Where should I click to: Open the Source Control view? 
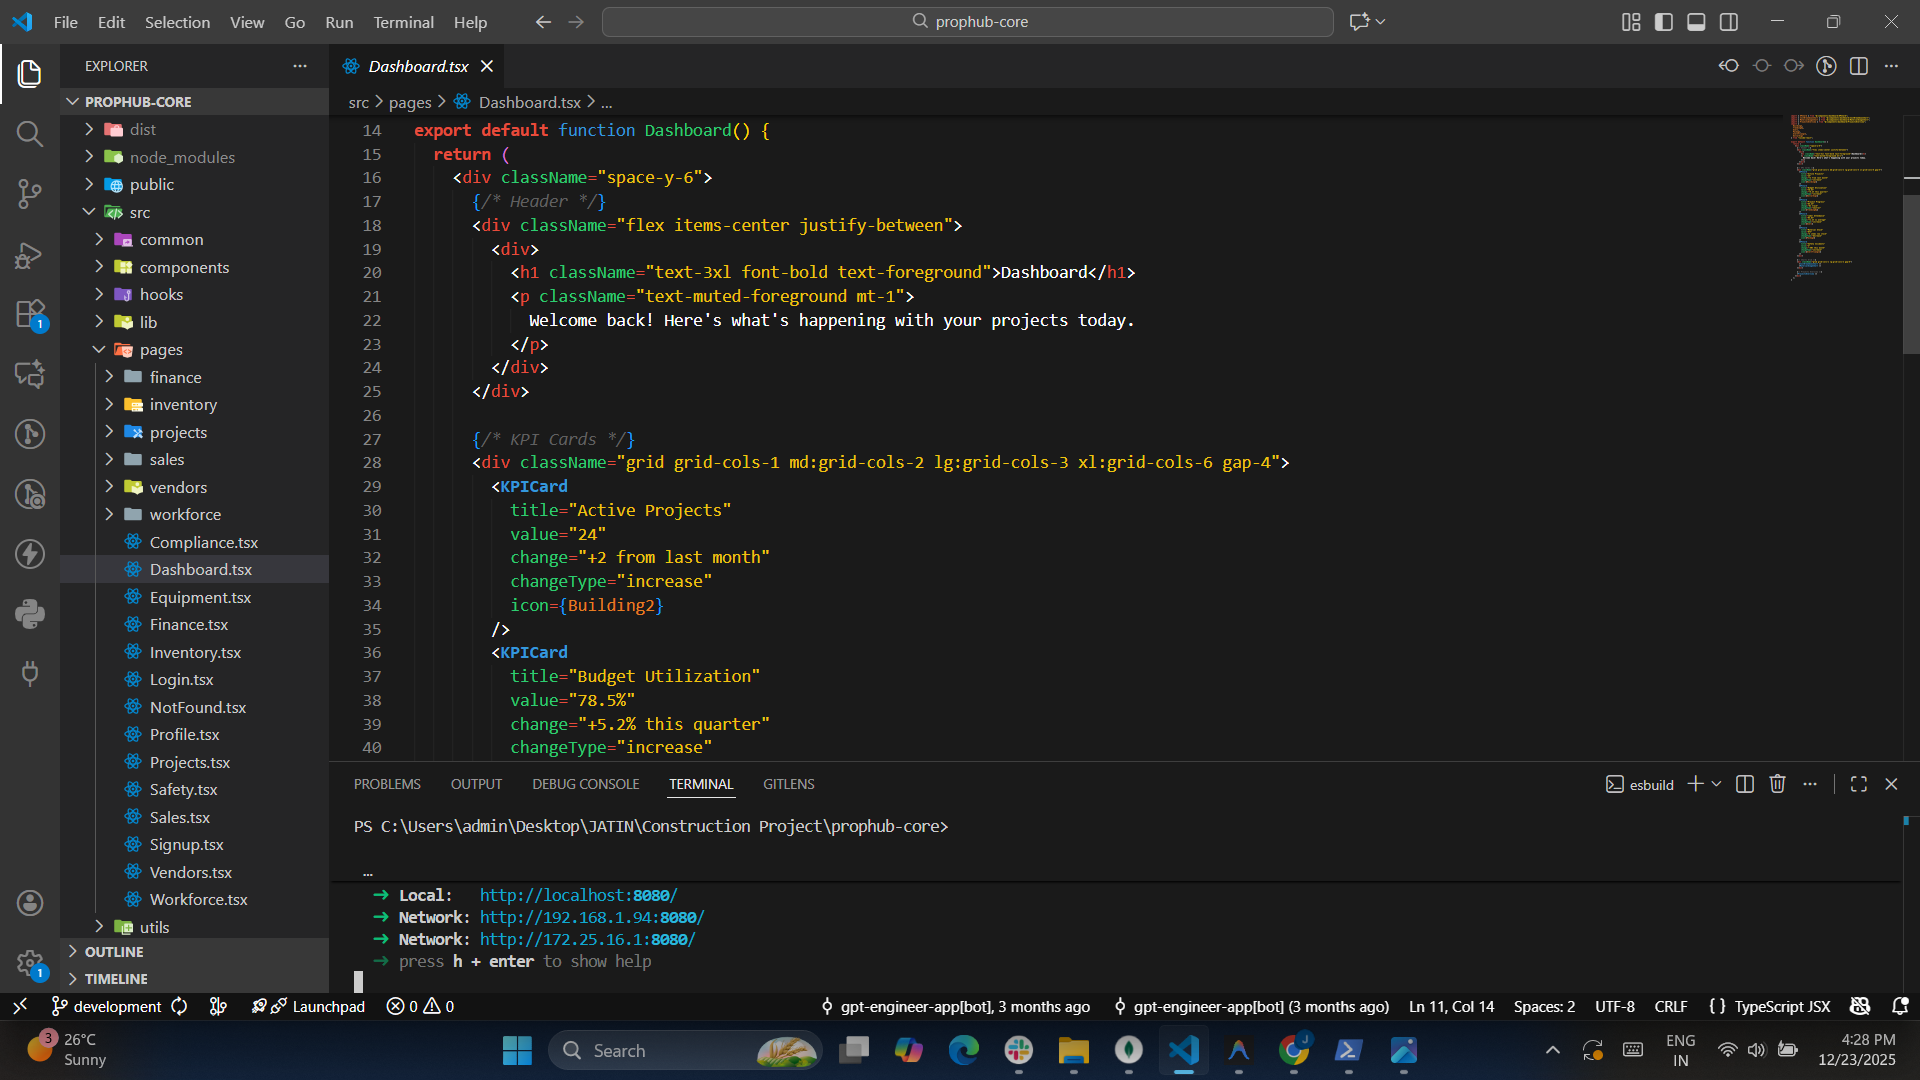click(30, 194)
